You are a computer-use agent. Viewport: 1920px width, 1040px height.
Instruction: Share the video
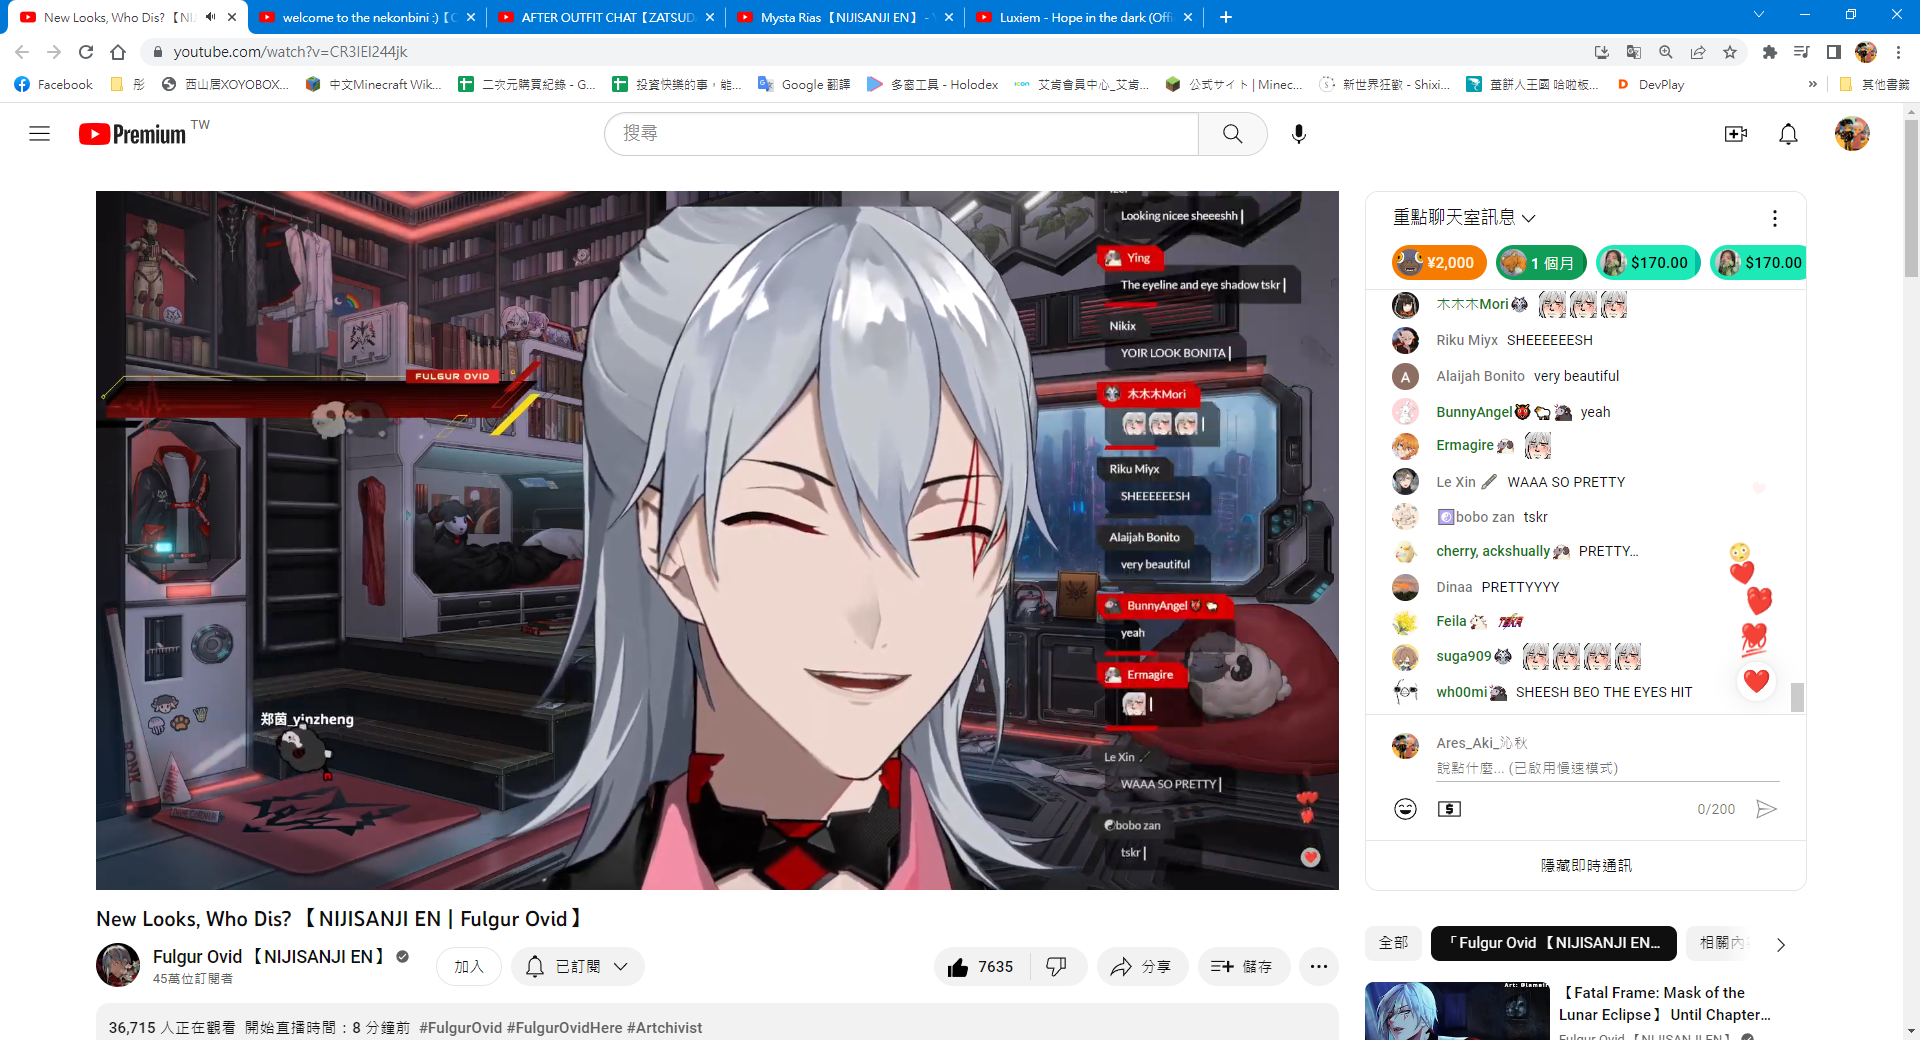point(1142,967)
